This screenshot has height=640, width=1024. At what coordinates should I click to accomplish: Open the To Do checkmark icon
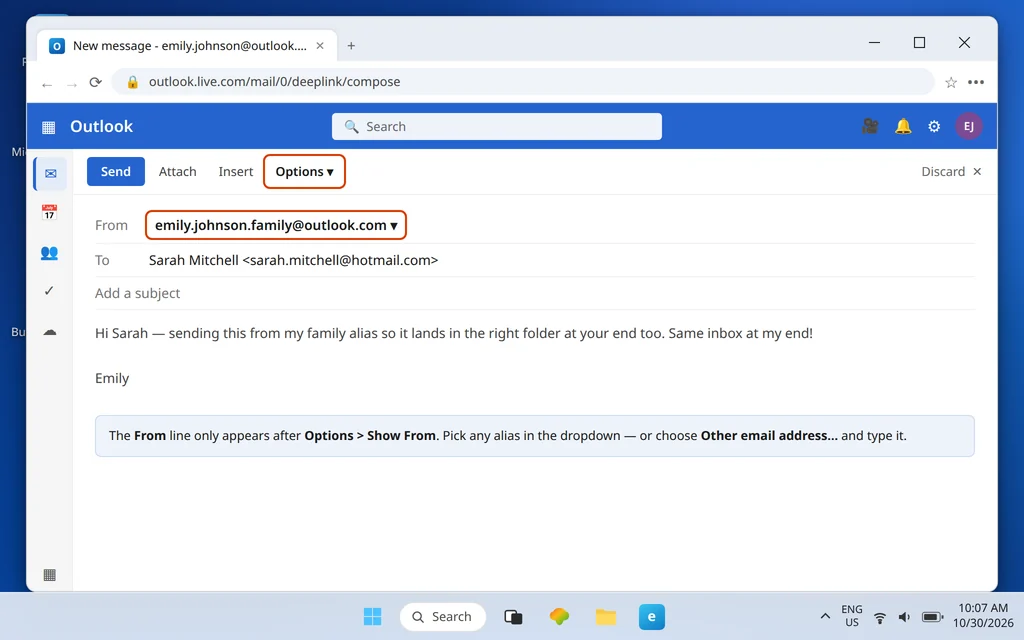pos(49,291)
